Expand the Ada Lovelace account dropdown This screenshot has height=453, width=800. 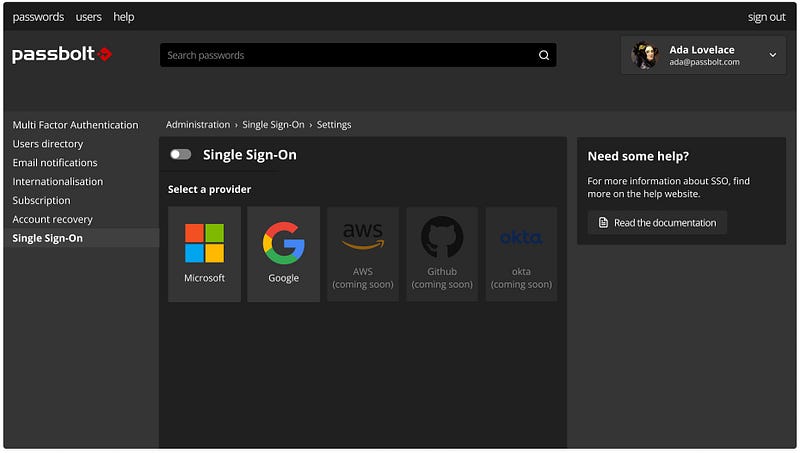pyautogui.click(x=773, y=55)
